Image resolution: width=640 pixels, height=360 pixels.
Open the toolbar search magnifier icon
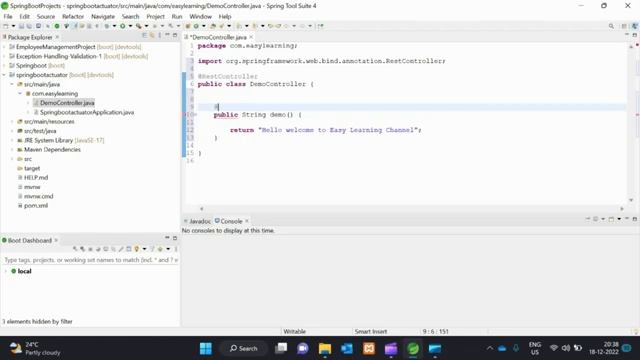click(x=611, y=26)
